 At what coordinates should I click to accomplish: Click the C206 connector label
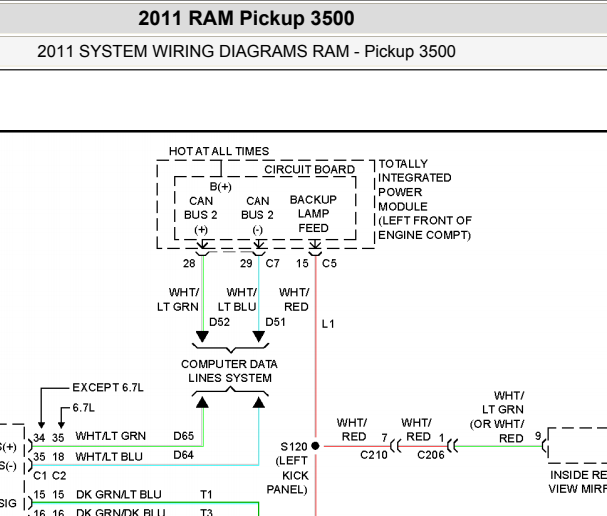(x=431, y=455)
